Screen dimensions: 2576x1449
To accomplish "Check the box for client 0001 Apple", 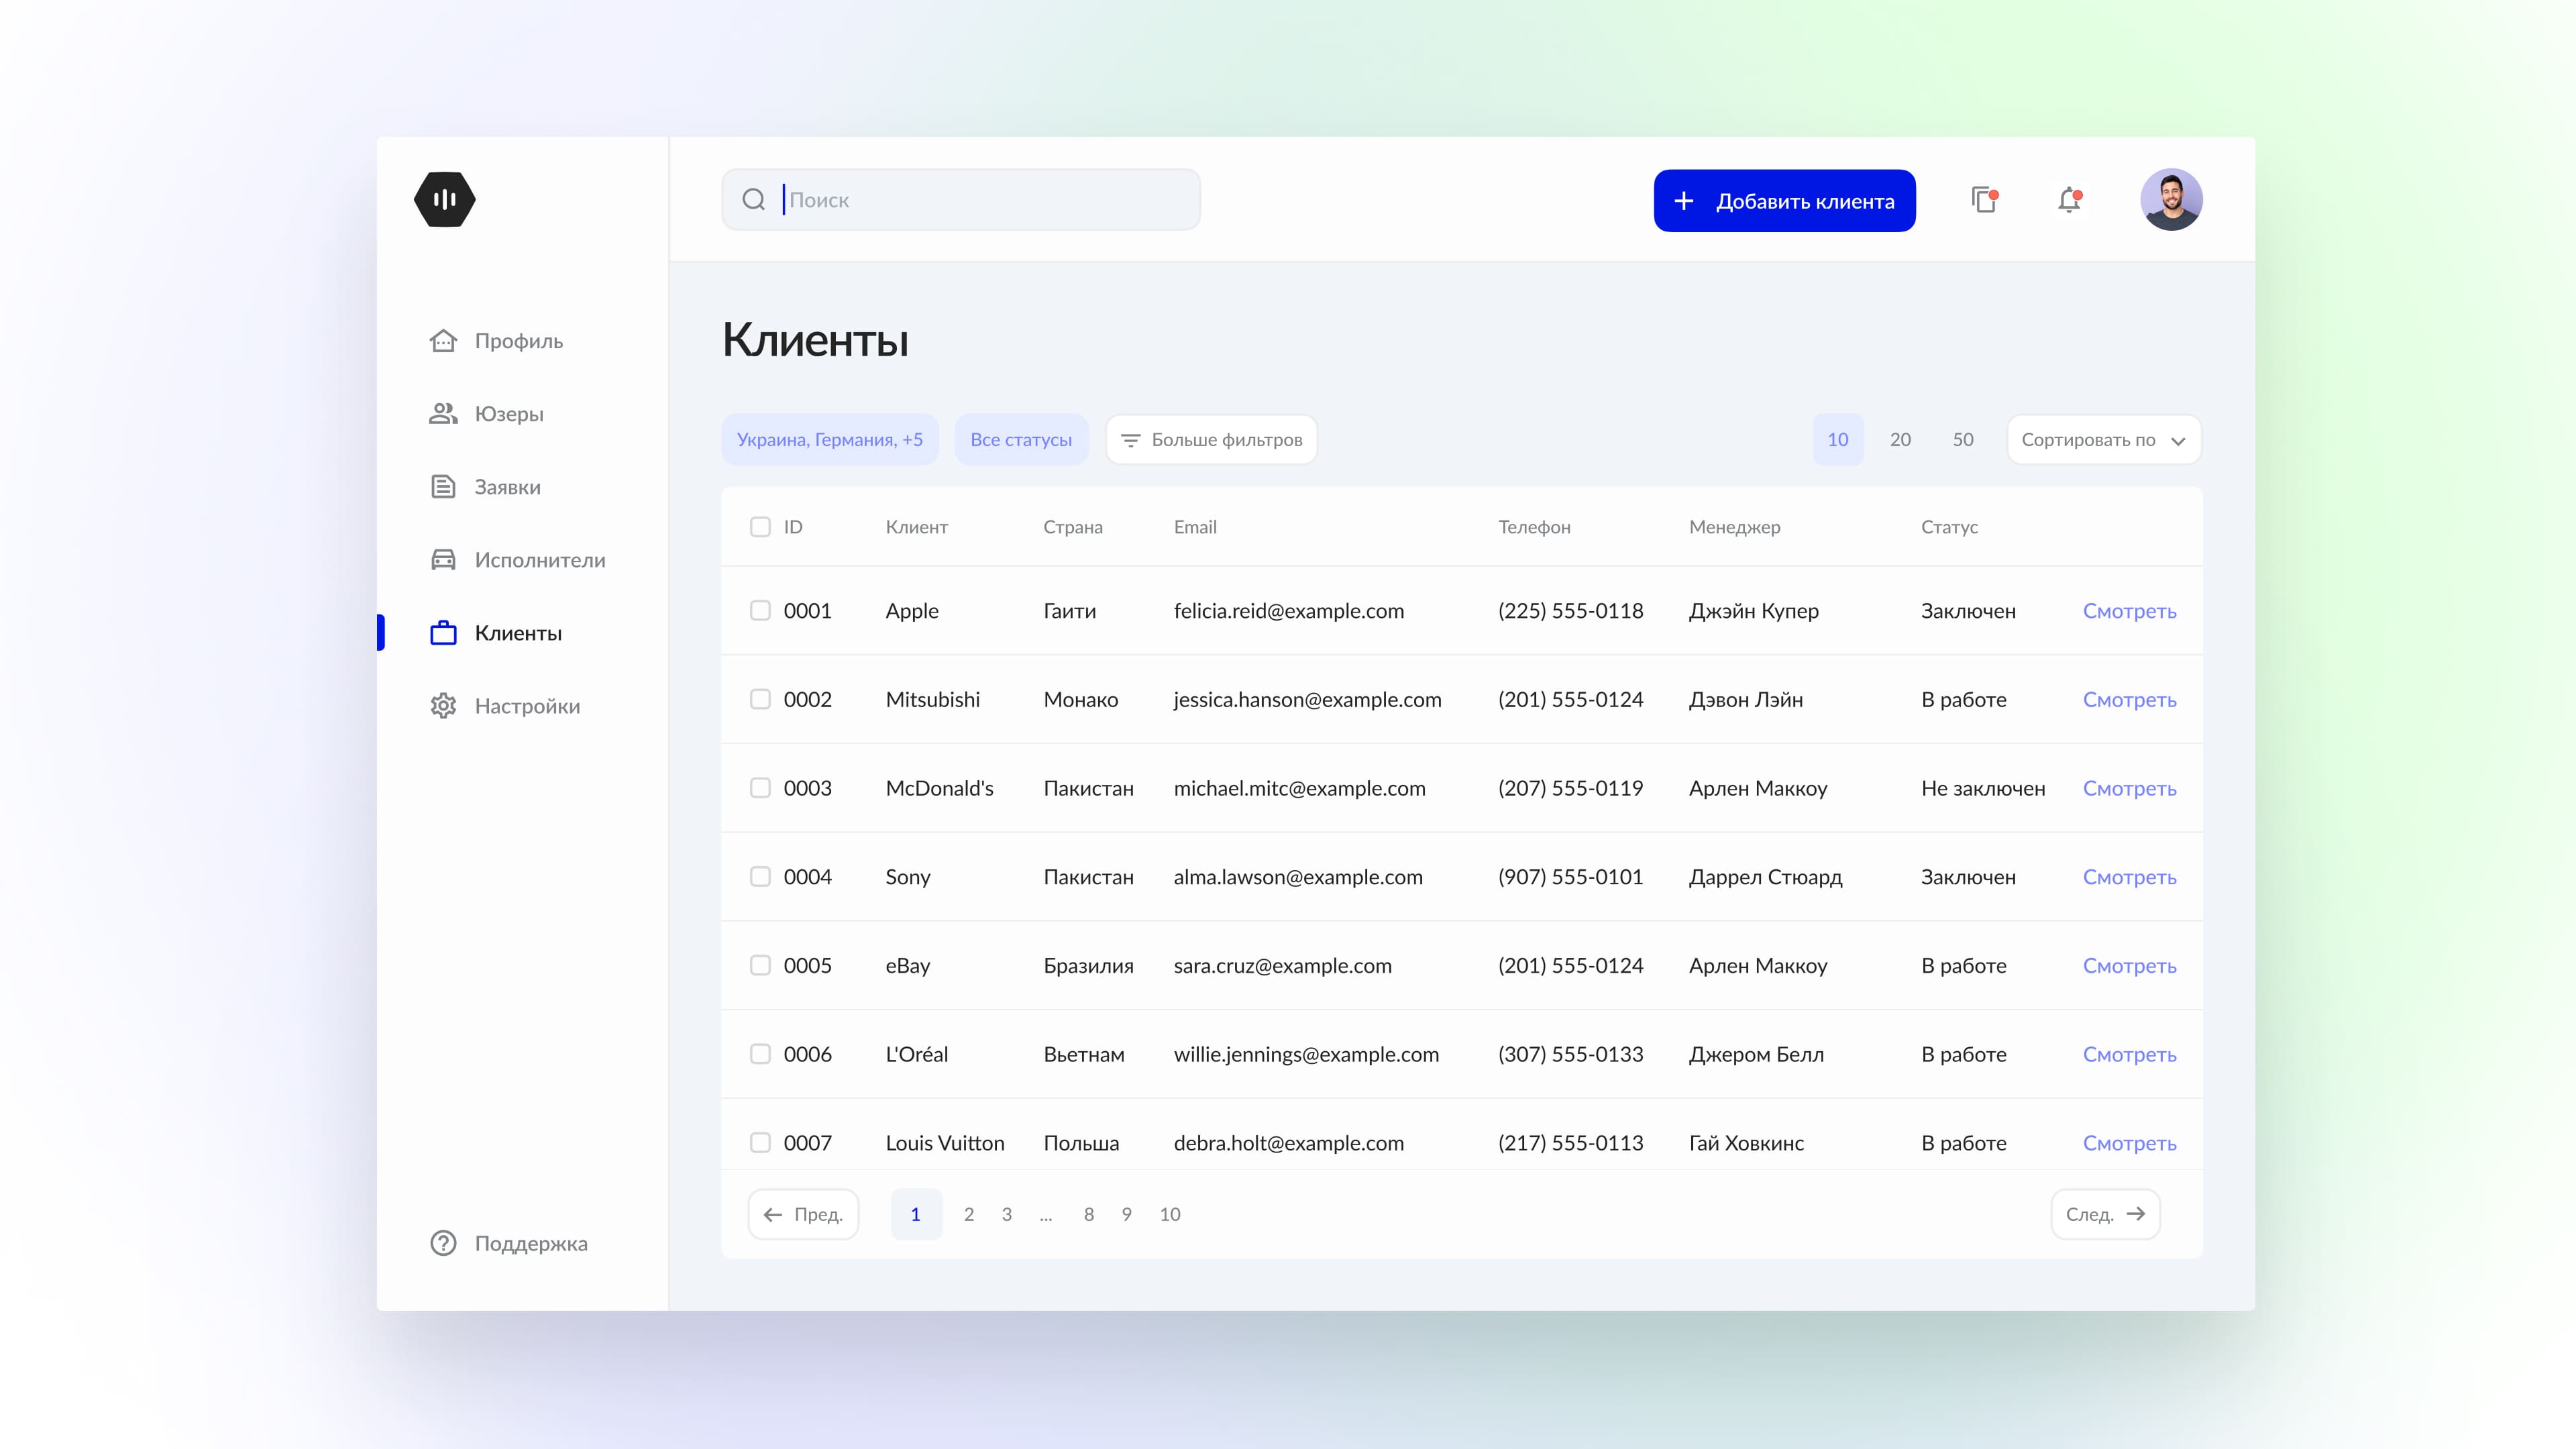I will (x=760, y=611).
